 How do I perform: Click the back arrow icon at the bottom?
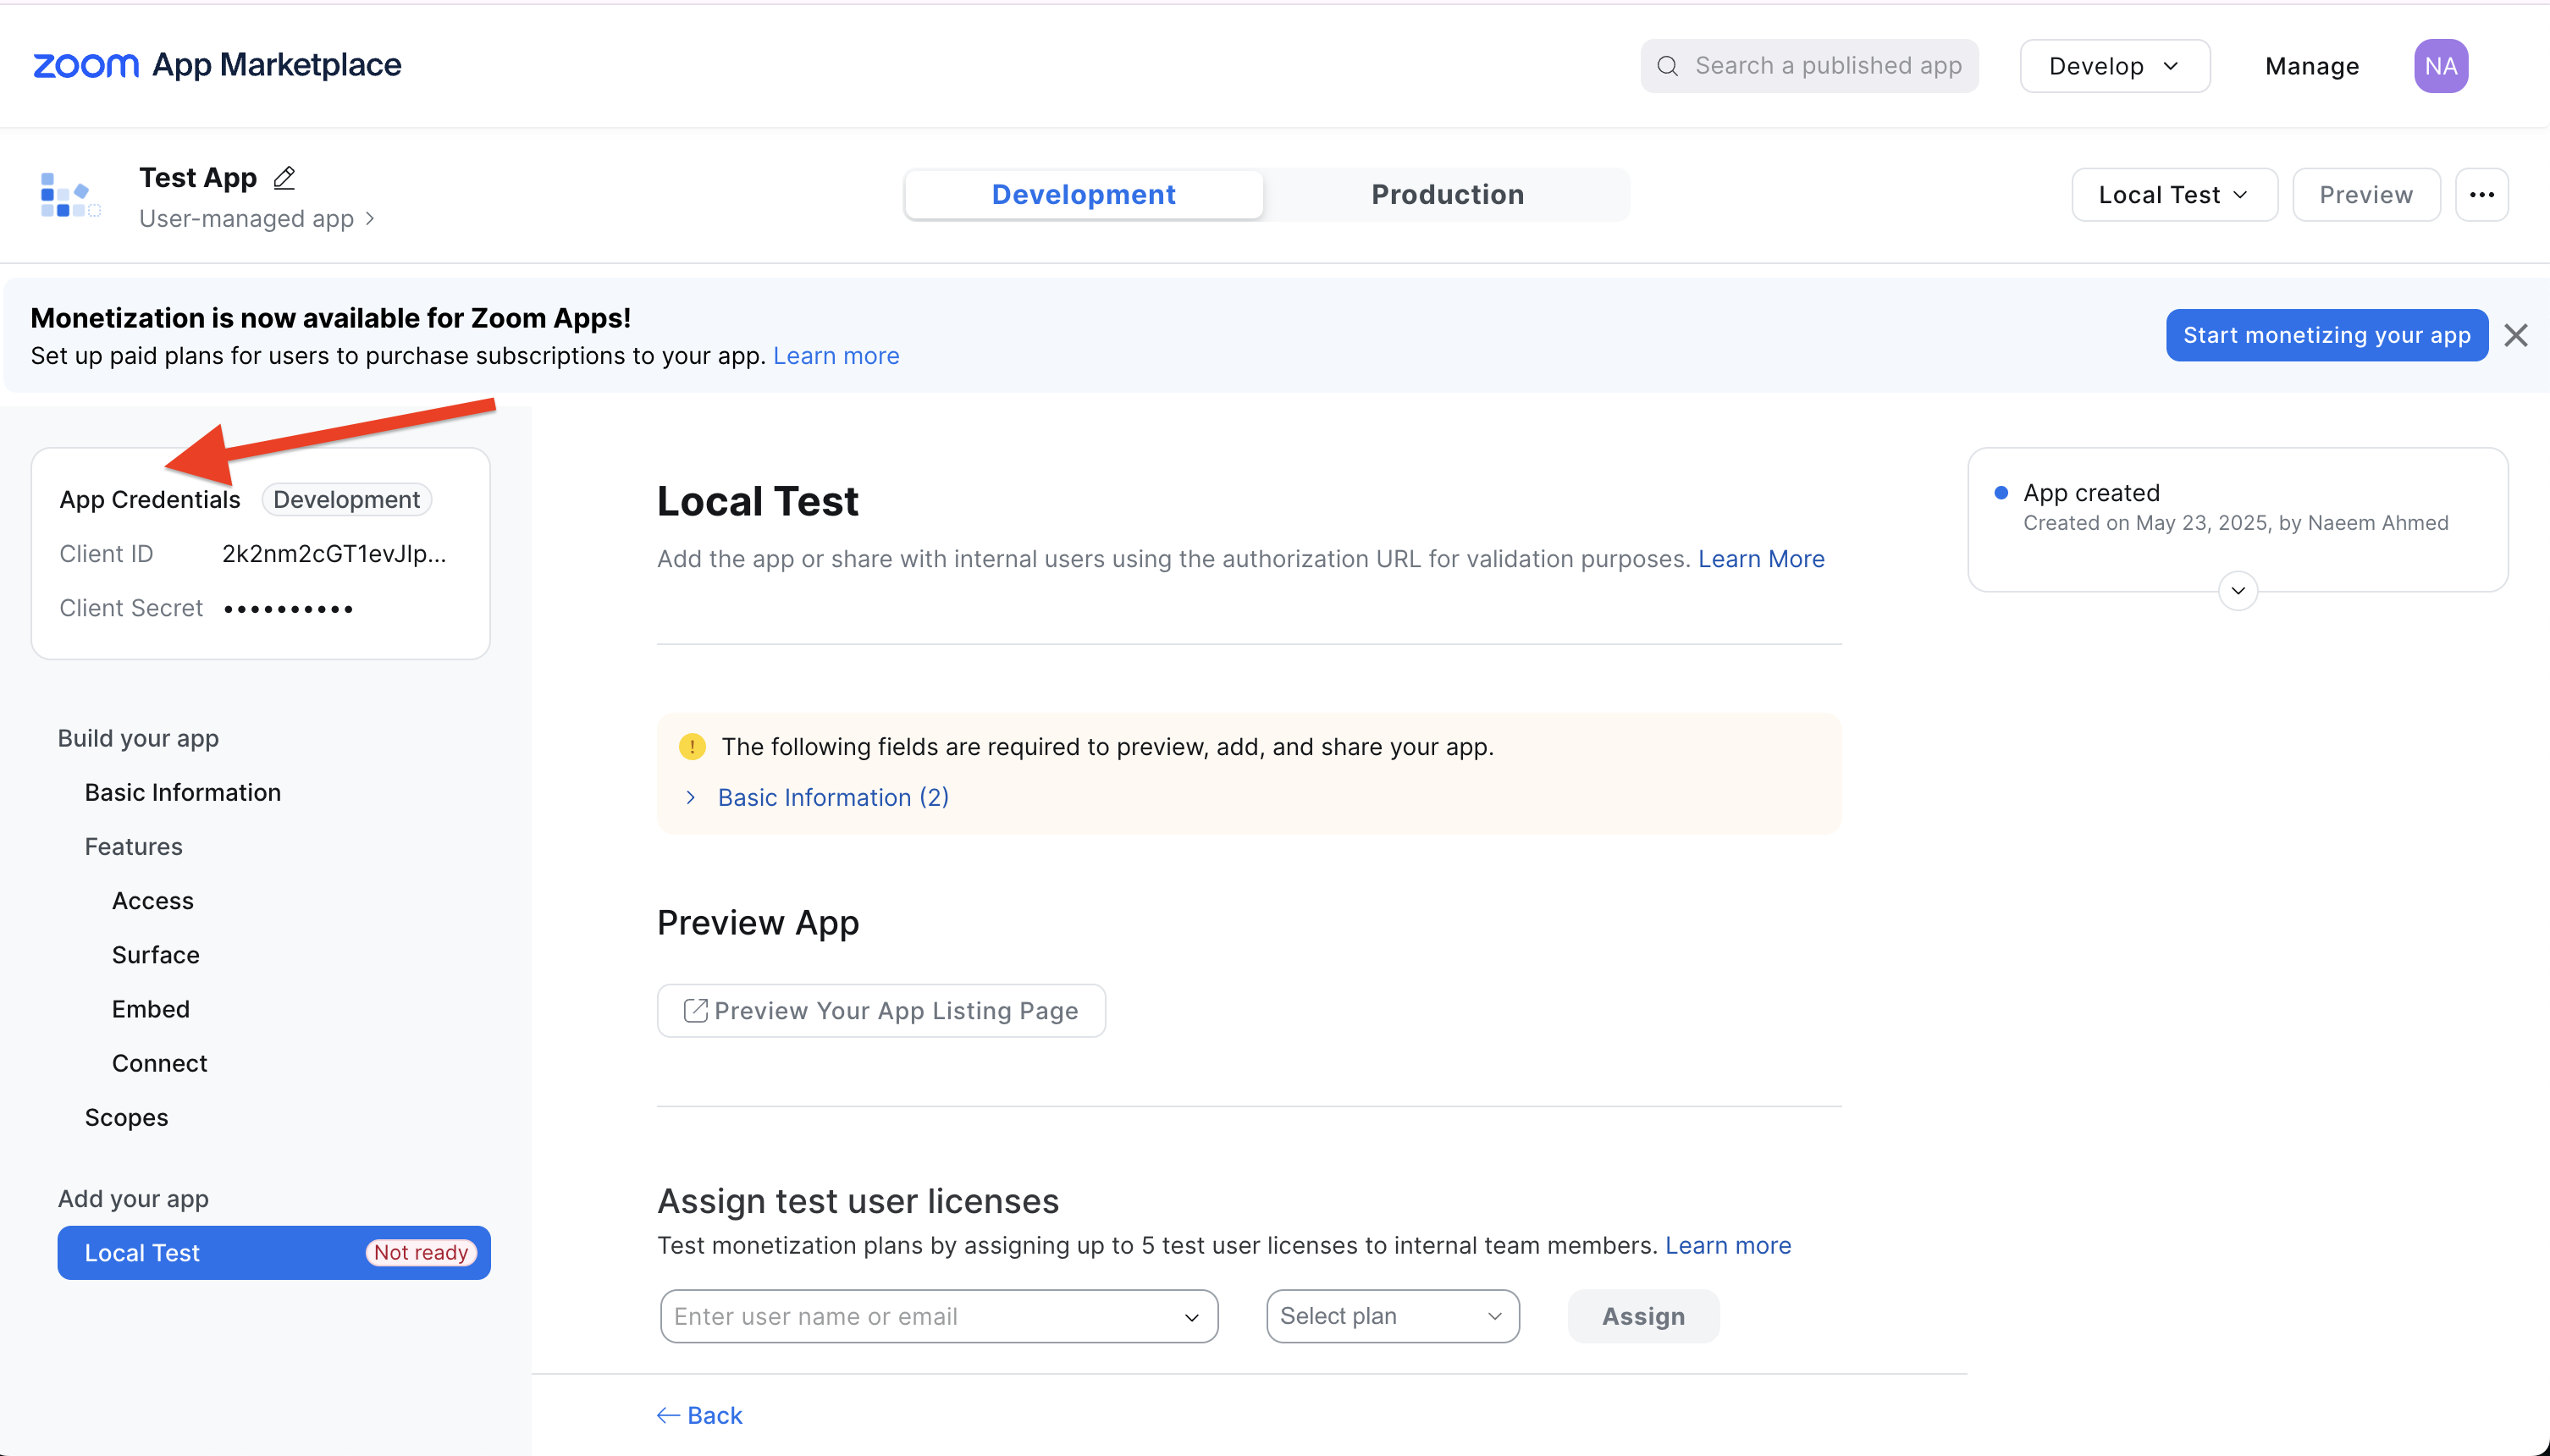coord(667,1415)
